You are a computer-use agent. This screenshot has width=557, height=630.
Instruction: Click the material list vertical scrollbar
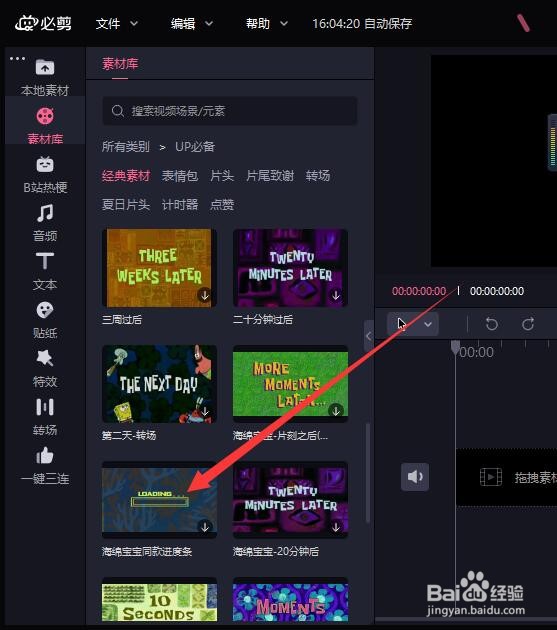(x=367, y=473)
